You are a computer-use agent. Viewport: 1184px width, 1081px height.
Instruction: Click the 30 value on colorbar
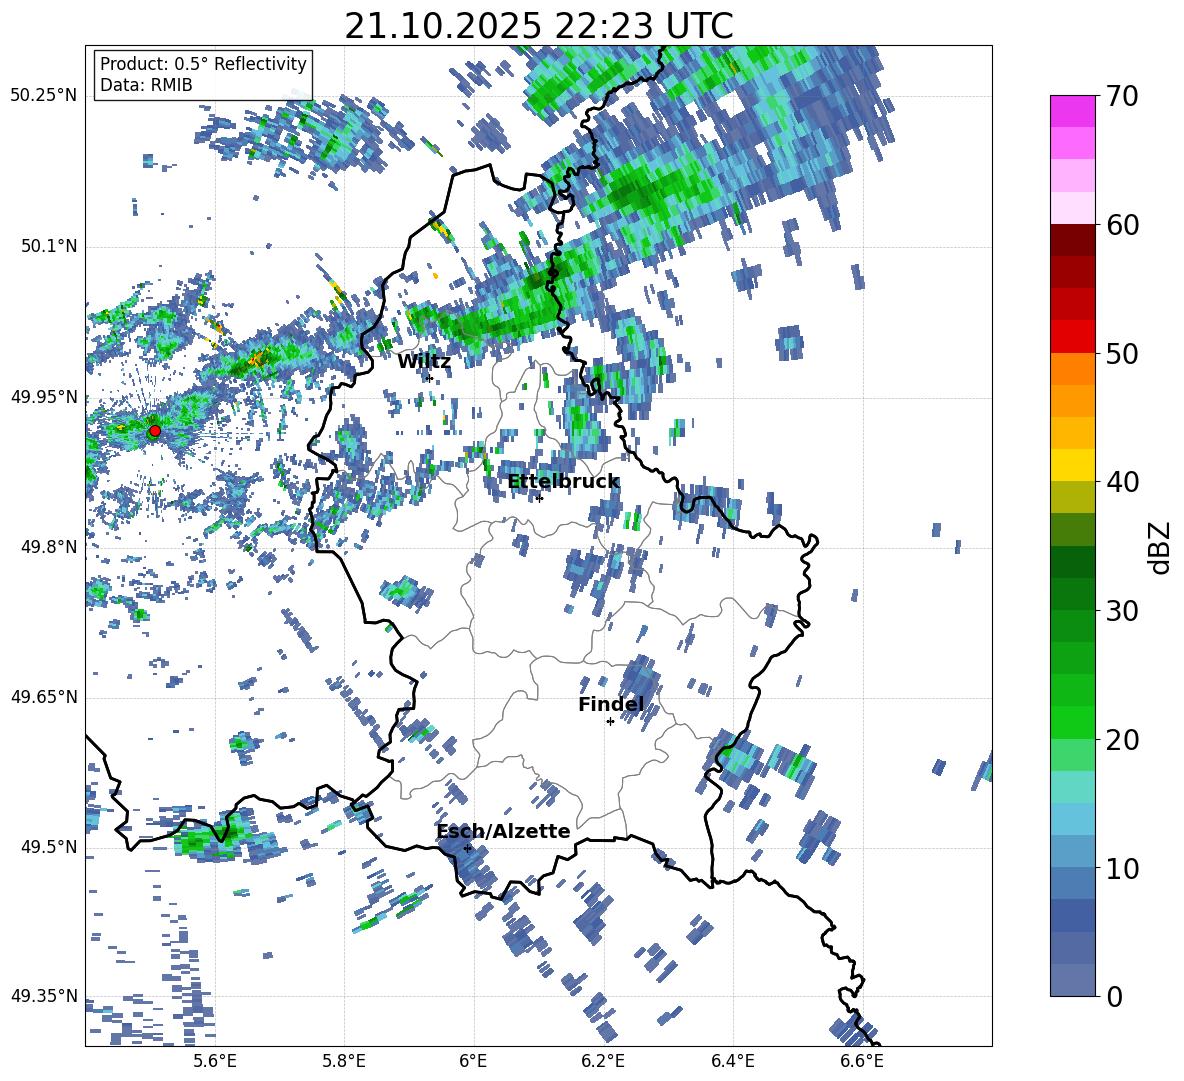(x=1122, y=611)
